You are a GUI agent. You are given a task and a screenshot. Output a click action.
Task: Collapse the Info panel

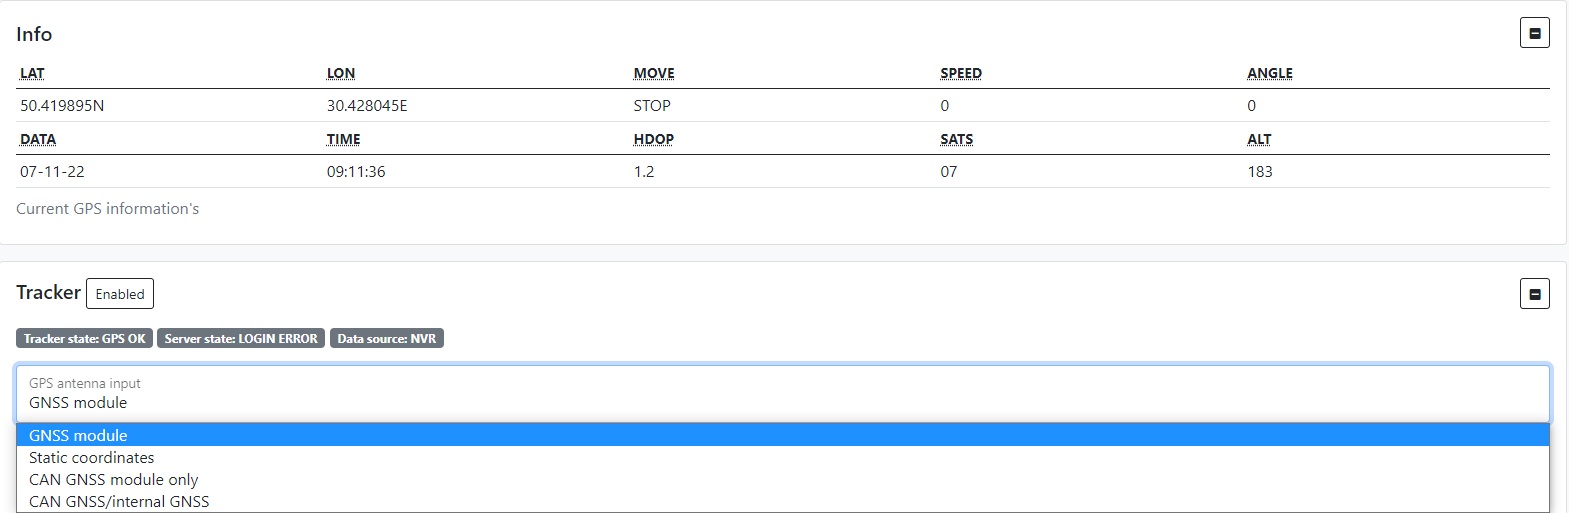pyautogui.click(x=1534, y=33)
